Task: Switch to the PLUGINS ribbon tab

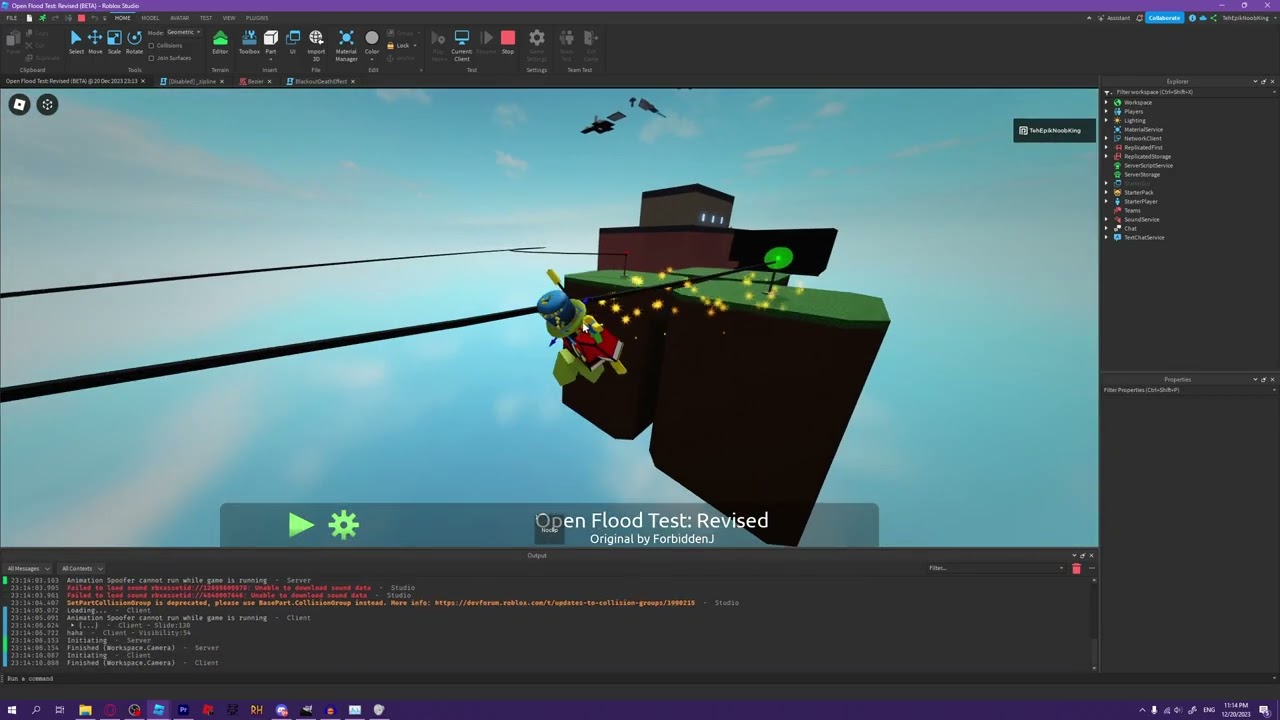Action: (x=257, y=18)
